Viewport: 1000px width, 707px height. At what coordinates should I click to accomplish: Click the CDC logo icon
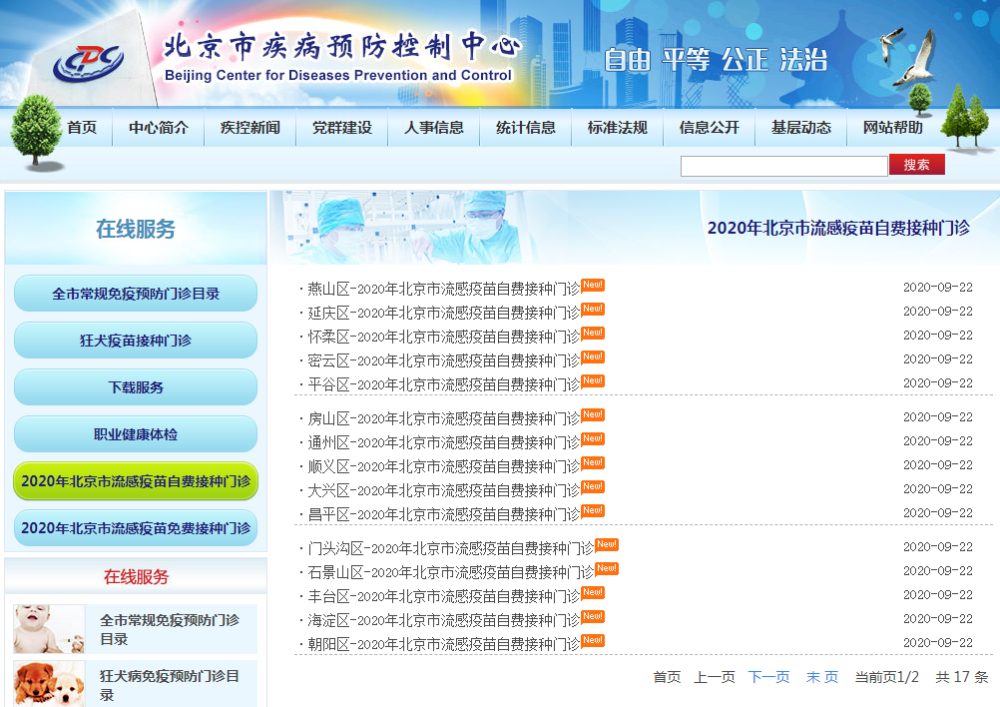tap(89, 63)
